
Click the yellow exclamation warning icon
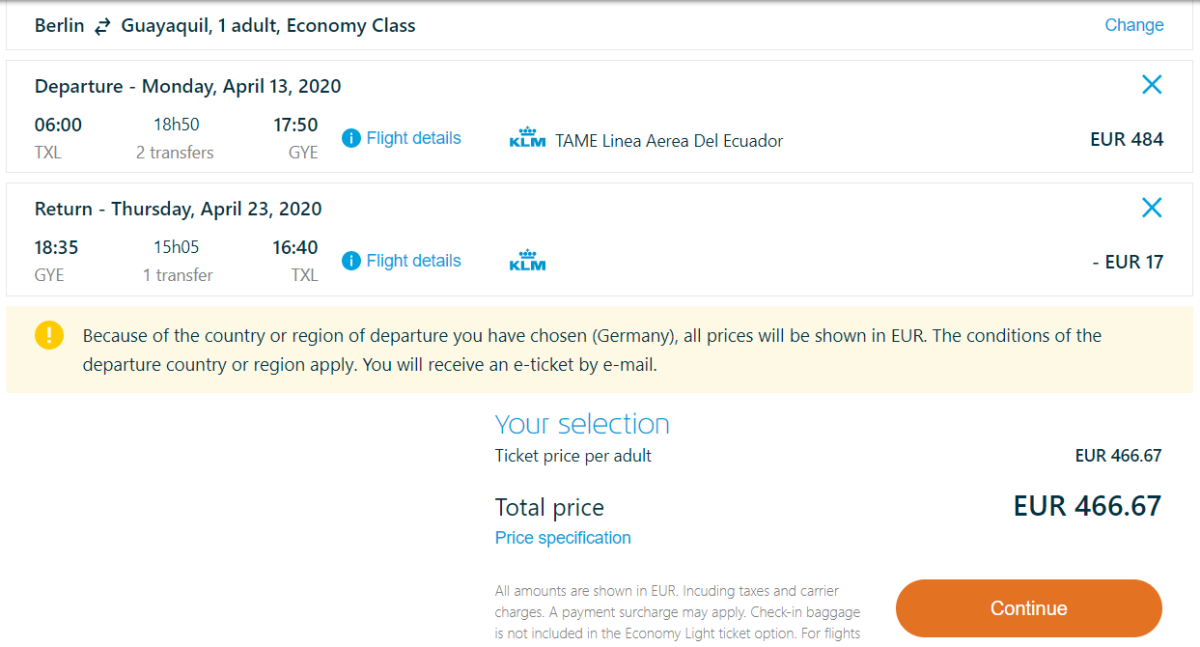[x=49, y=336]
